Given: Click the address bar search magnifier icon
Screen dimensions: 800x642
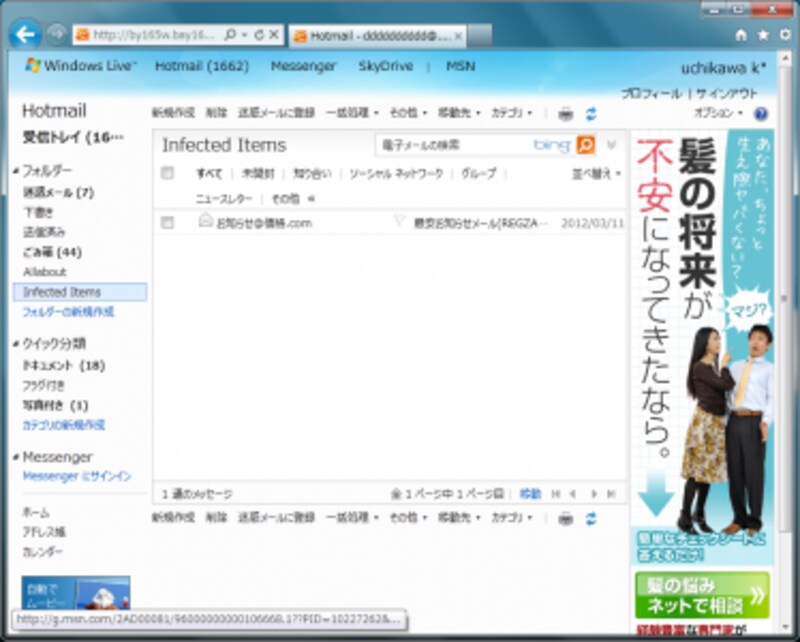Looking at the screenshot, I should click(x=231, y=35).
